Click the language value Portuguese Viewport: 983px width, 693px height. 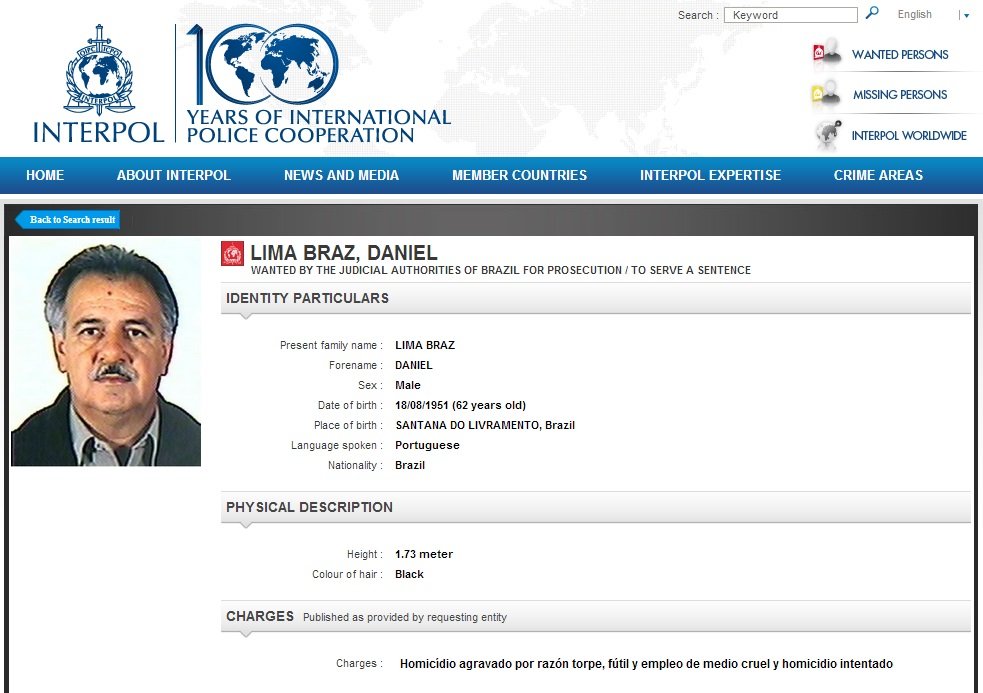pyautogui.click(x=427, y=445)
